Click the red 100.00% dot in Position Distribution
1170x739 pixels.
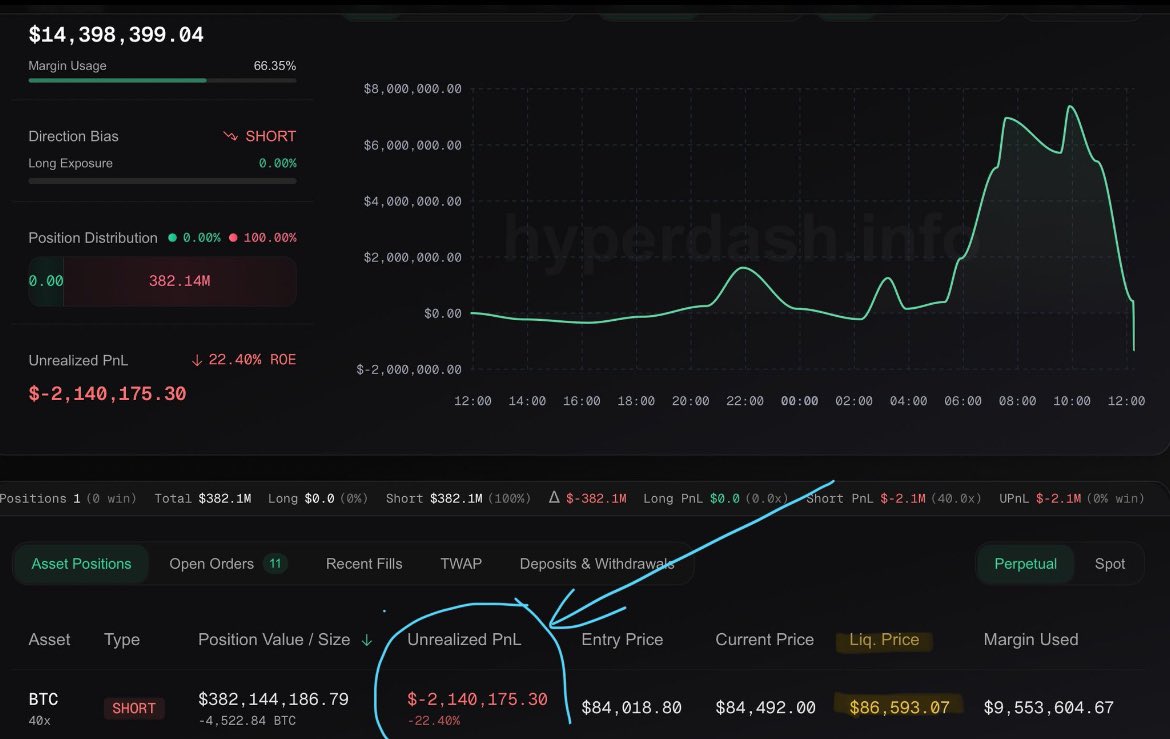(x=235, y=238)
